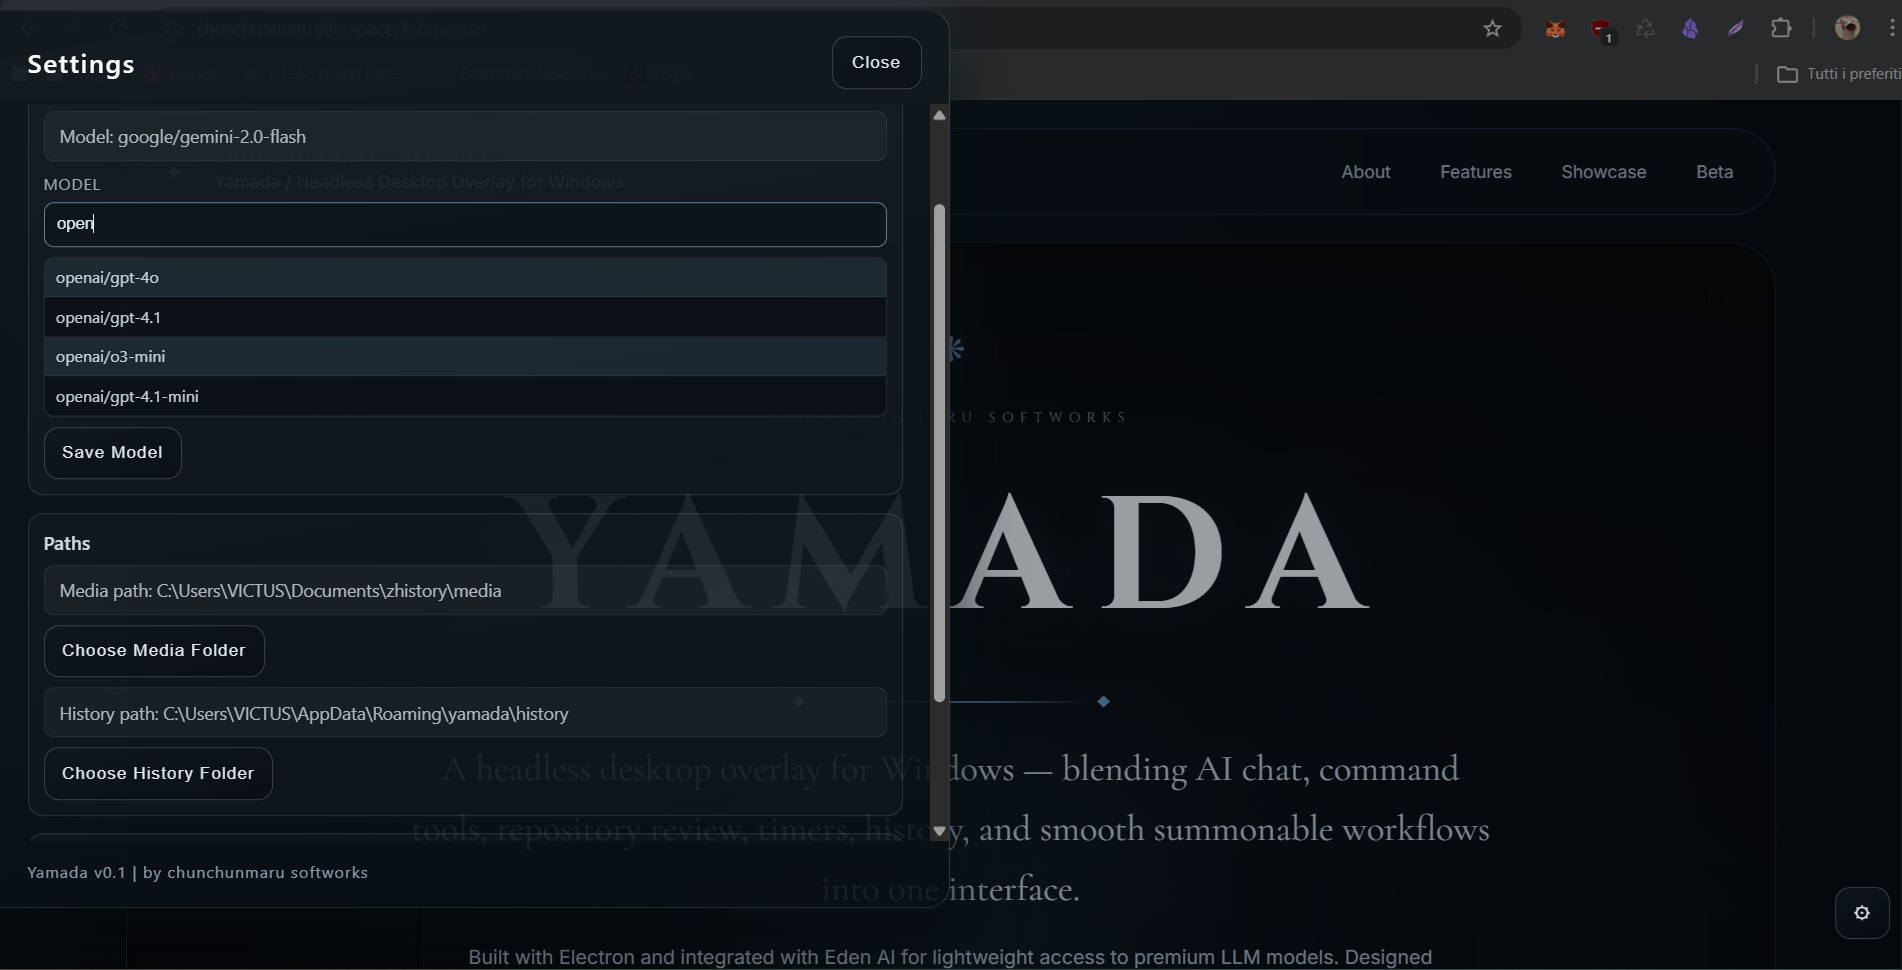Screen dimensions: 1902x970
Task: Click the bookmark star icon
Action: click(x=1492, y=29)
